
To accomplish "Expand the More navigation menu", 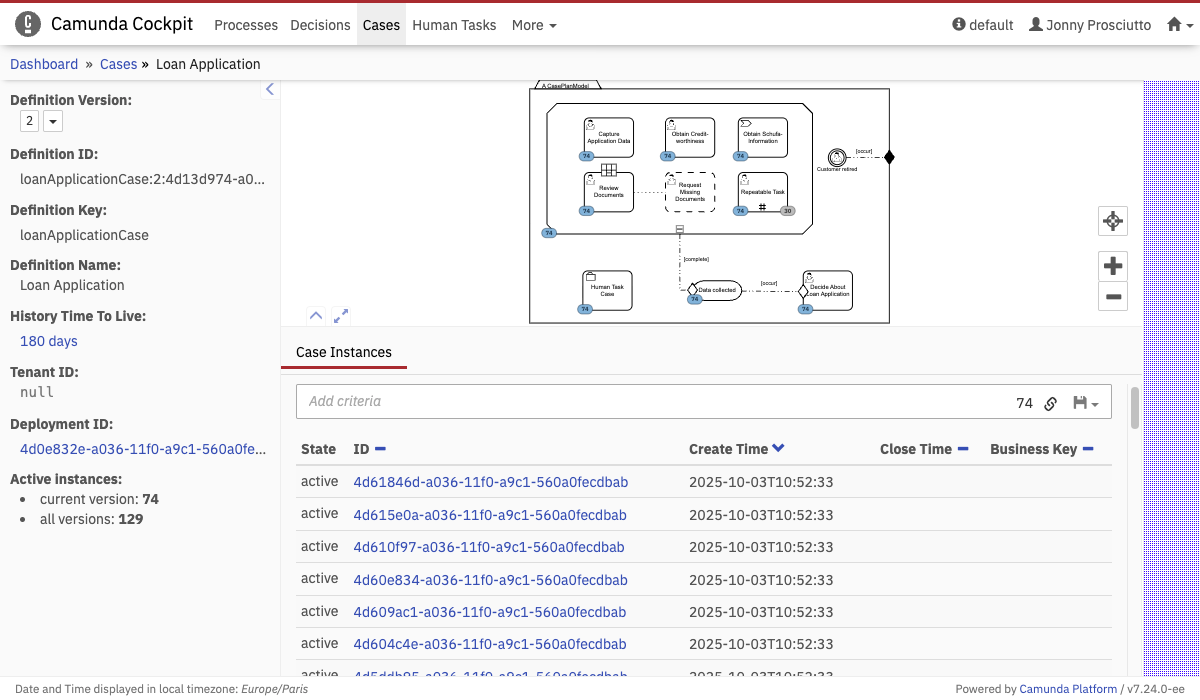I will pyautogui.click(x=534, y=25).
